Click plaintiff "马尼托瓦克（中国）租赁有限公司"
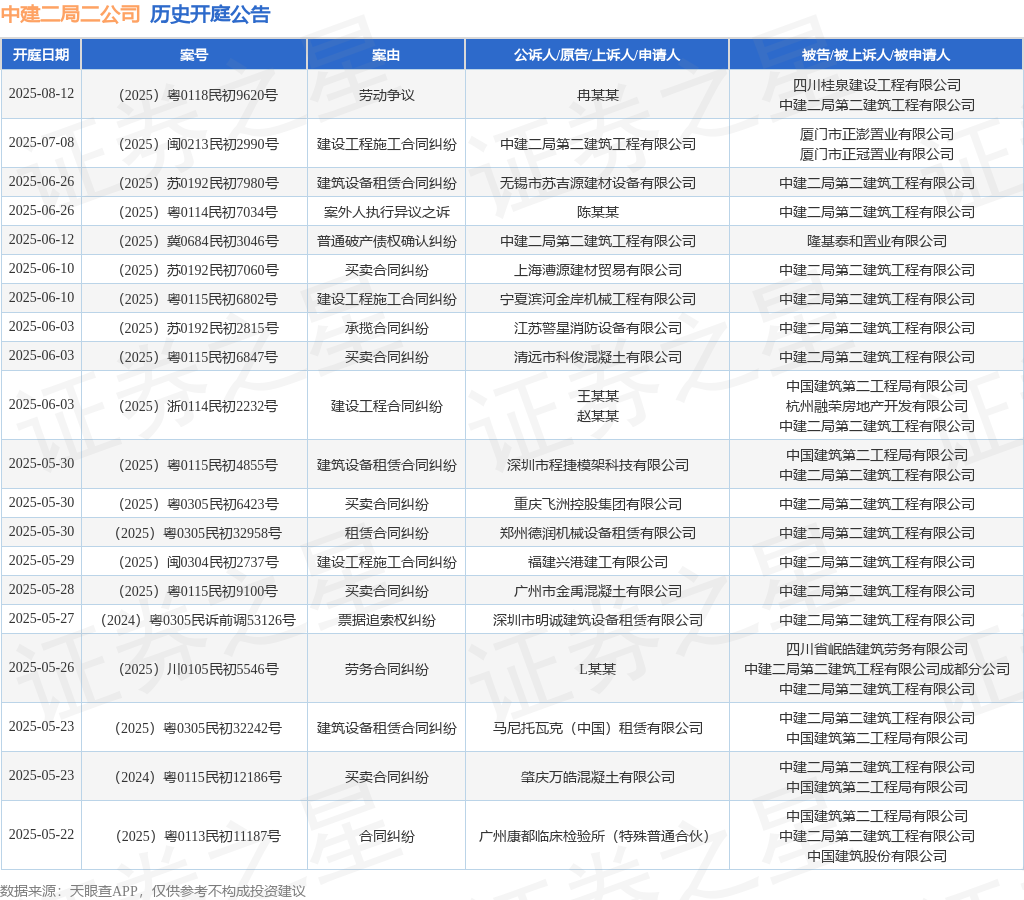Screen dimensions: 1024x900 tap(598, 729)
